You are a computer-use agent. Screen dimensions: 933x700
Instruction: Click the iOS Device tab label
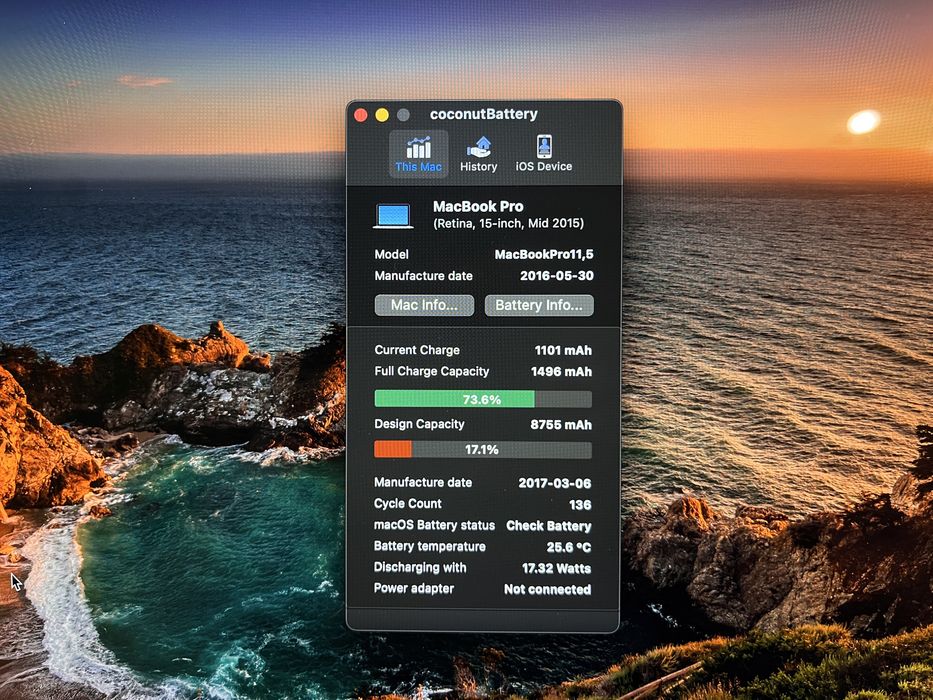coord(544,167)
